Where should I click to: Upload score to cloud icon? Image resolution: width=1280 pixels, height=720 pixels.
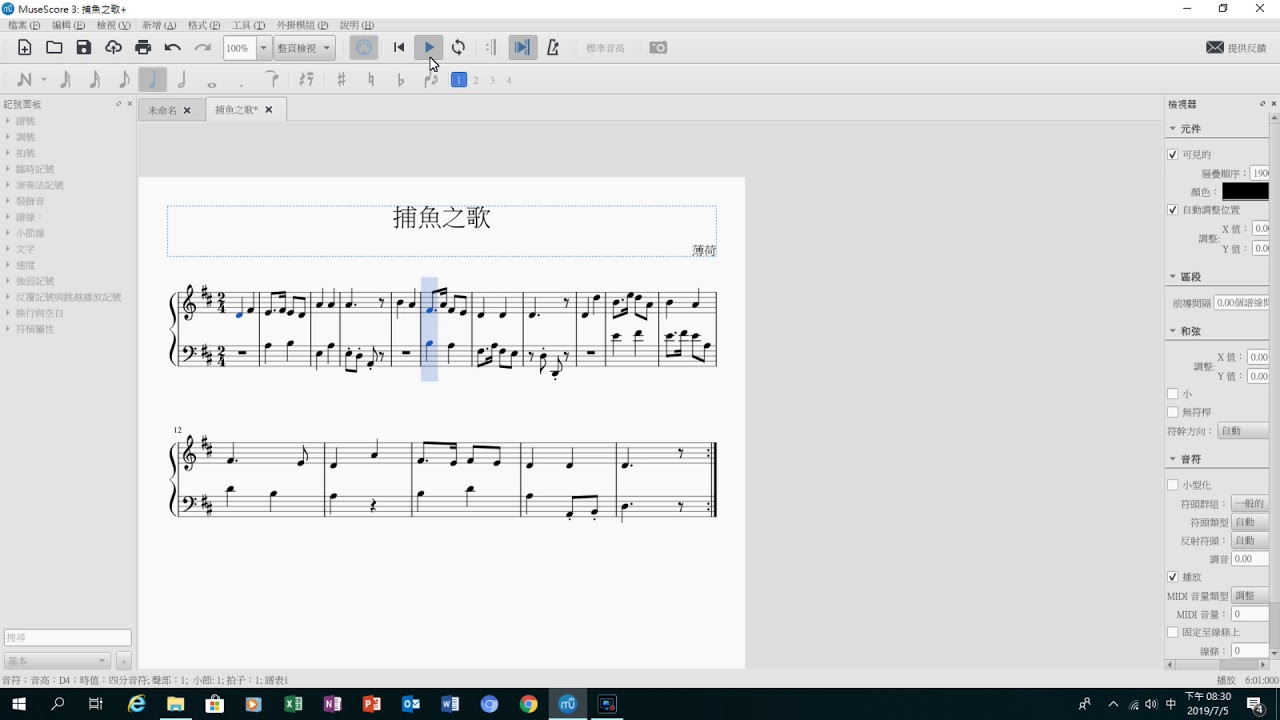pyautogui.click(x=113, y=47)
